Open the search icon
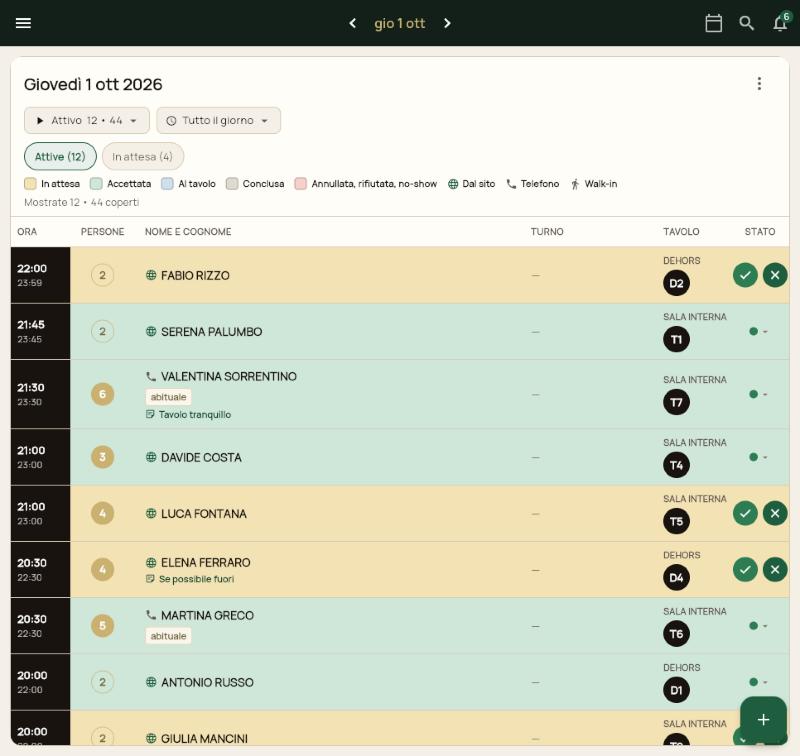800x756 pixels. pyautogui.click(x=746, y=23)
